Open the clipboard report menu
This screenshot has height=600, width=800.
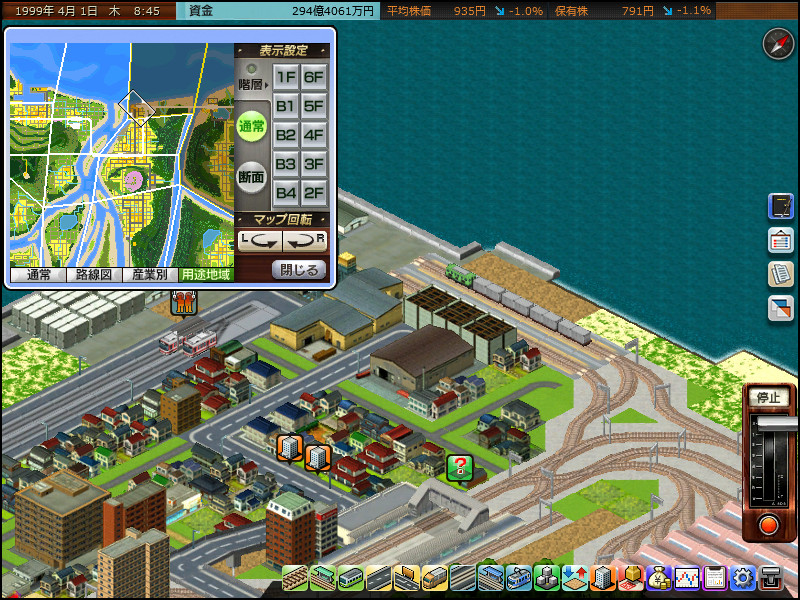tap(715, 578)
